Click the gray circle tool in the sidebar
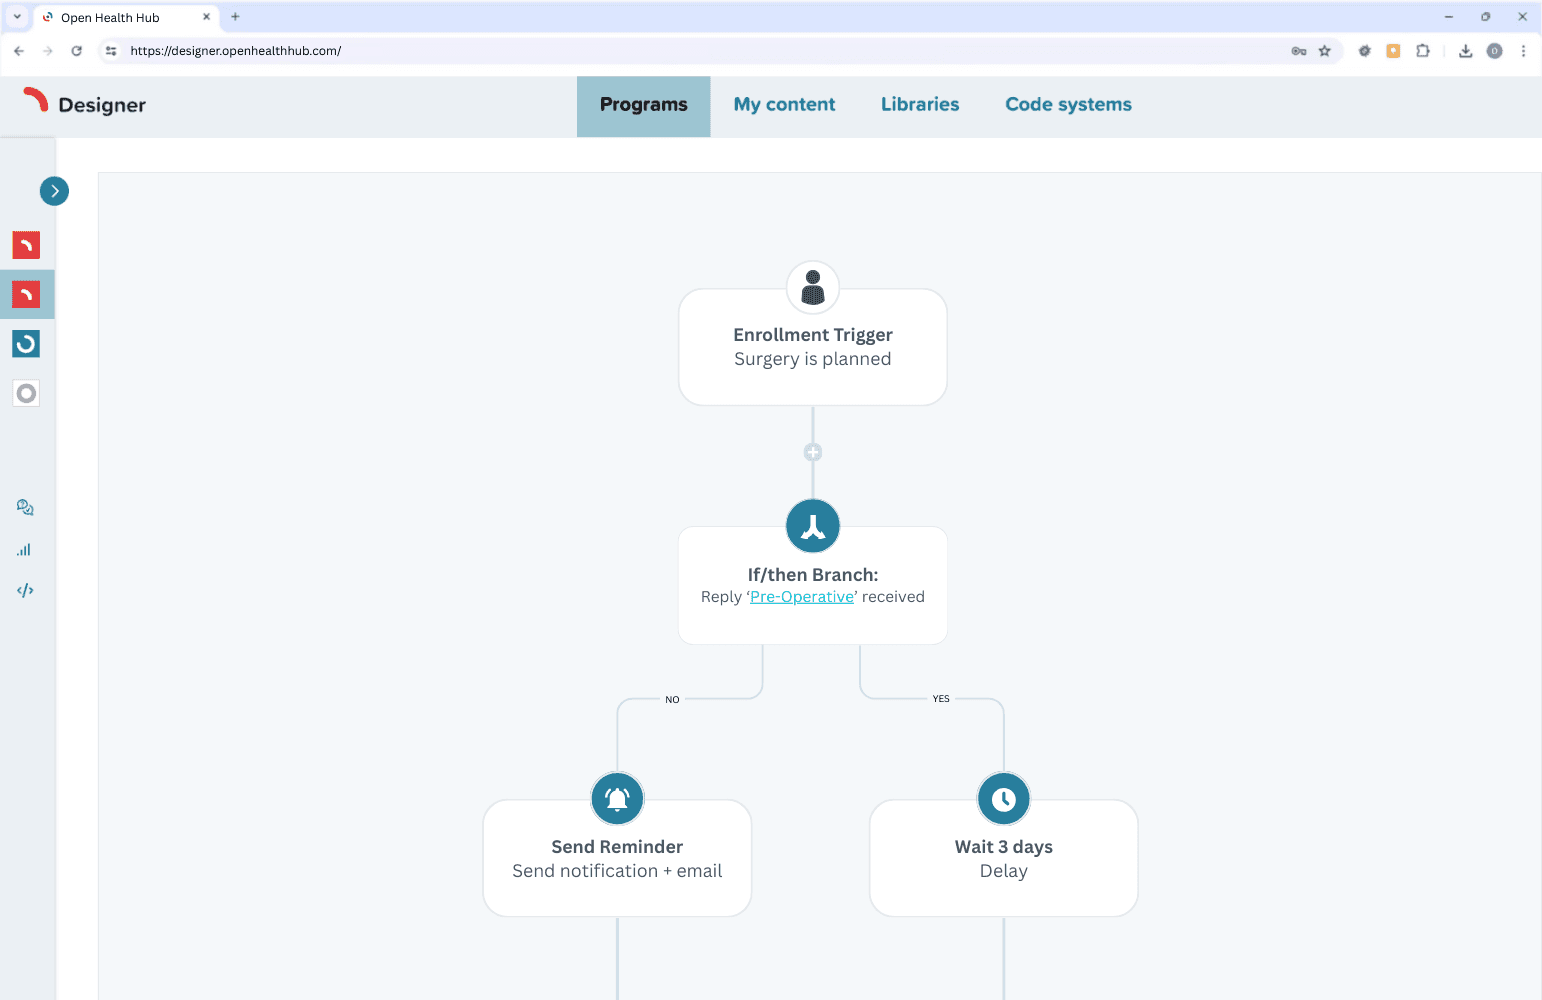Image resolution: width=1542 pixels, height=1000 pixels. [26, 393]
